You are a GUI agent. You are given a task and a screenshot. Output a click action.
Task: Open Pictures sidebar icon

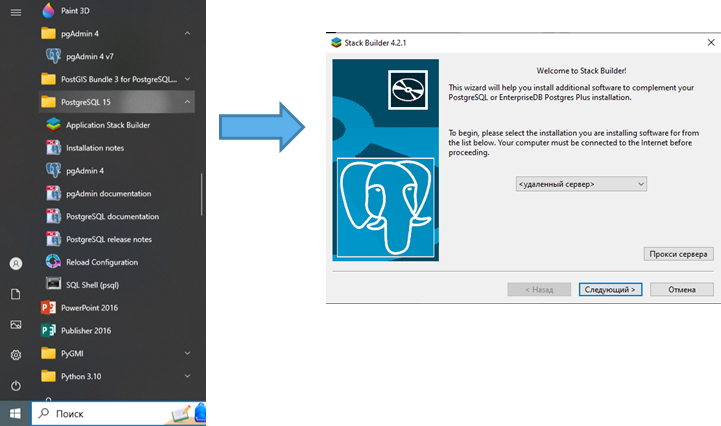(16, 325)
